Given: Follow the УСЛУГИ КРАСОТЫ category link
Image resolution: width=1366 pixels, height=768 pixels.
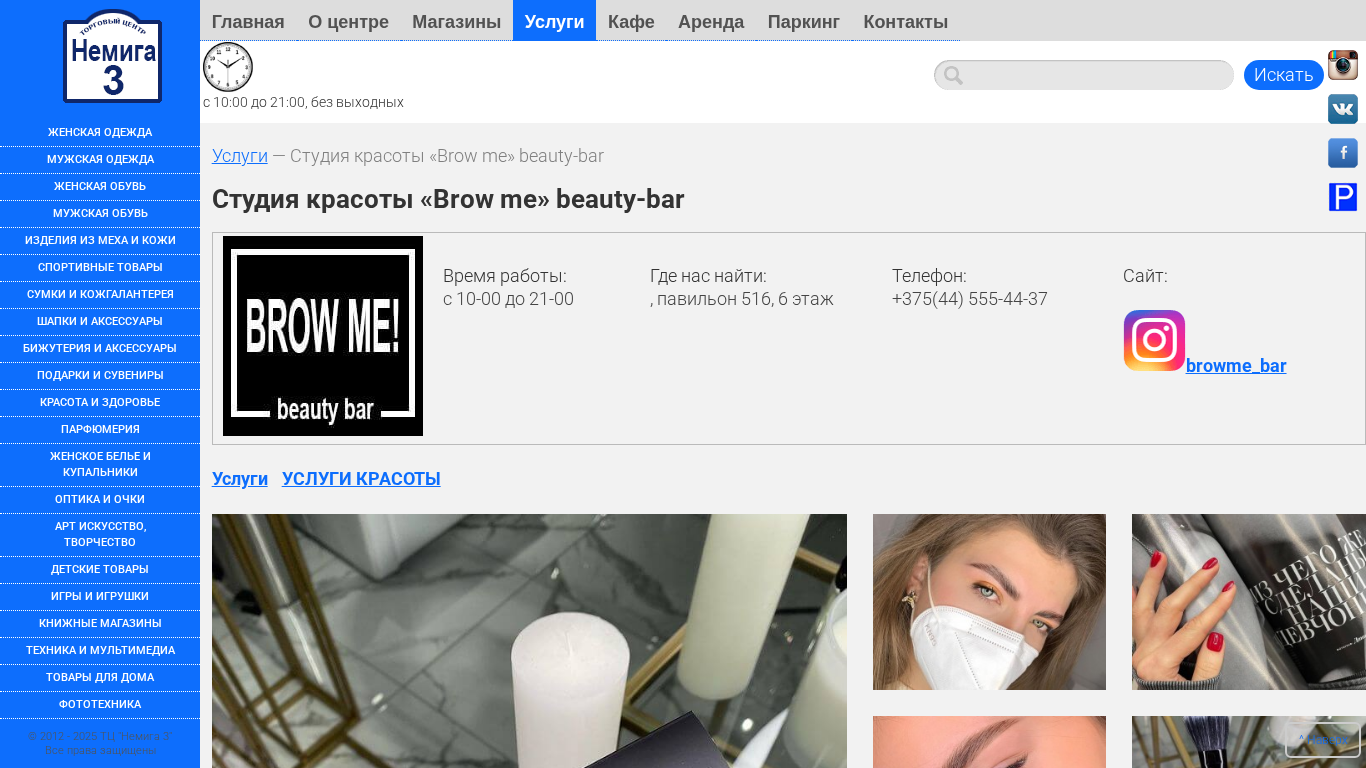Looking at the screenshot, I should pyautogui.click(x=361, y=479).
